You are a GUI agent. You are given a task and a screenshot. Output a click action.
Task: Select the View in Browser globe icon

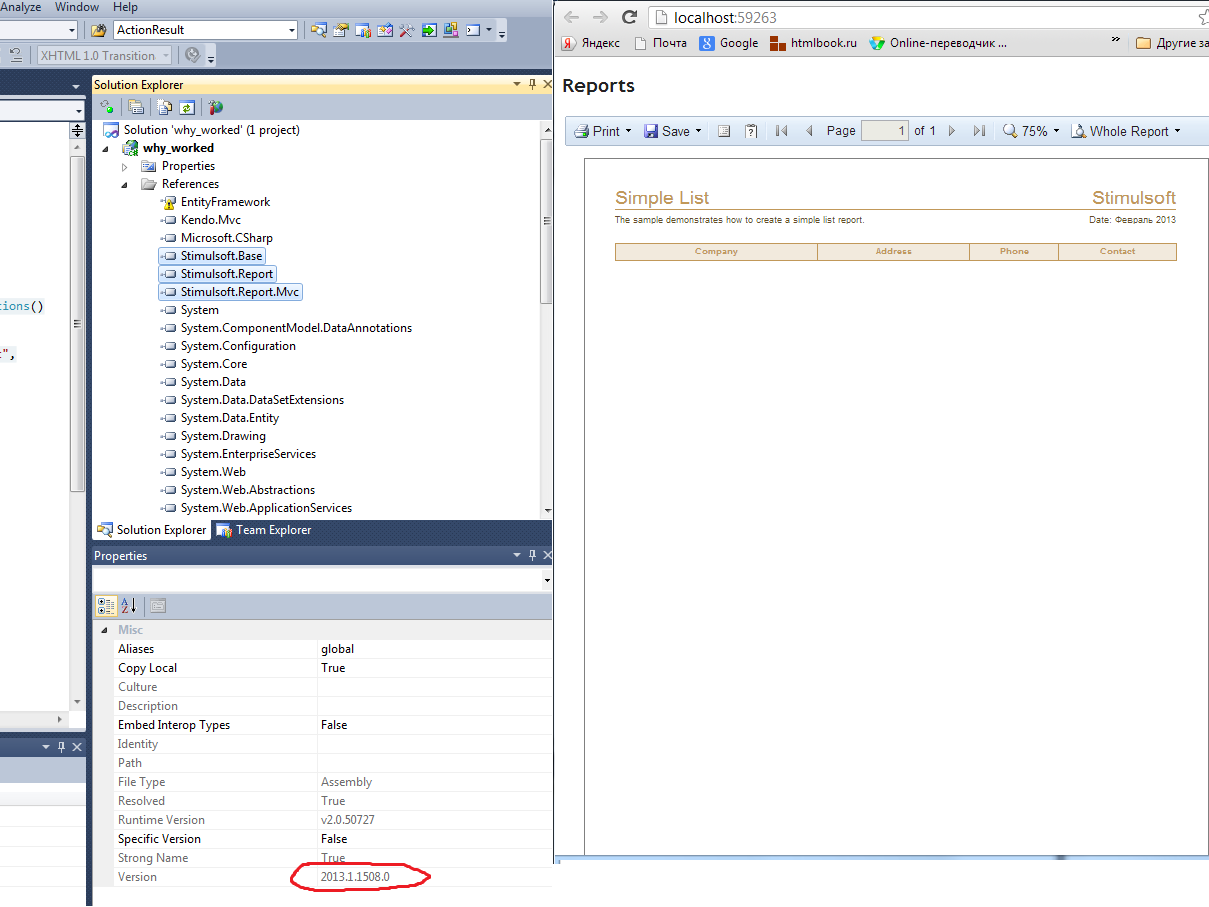coord(215,107)
